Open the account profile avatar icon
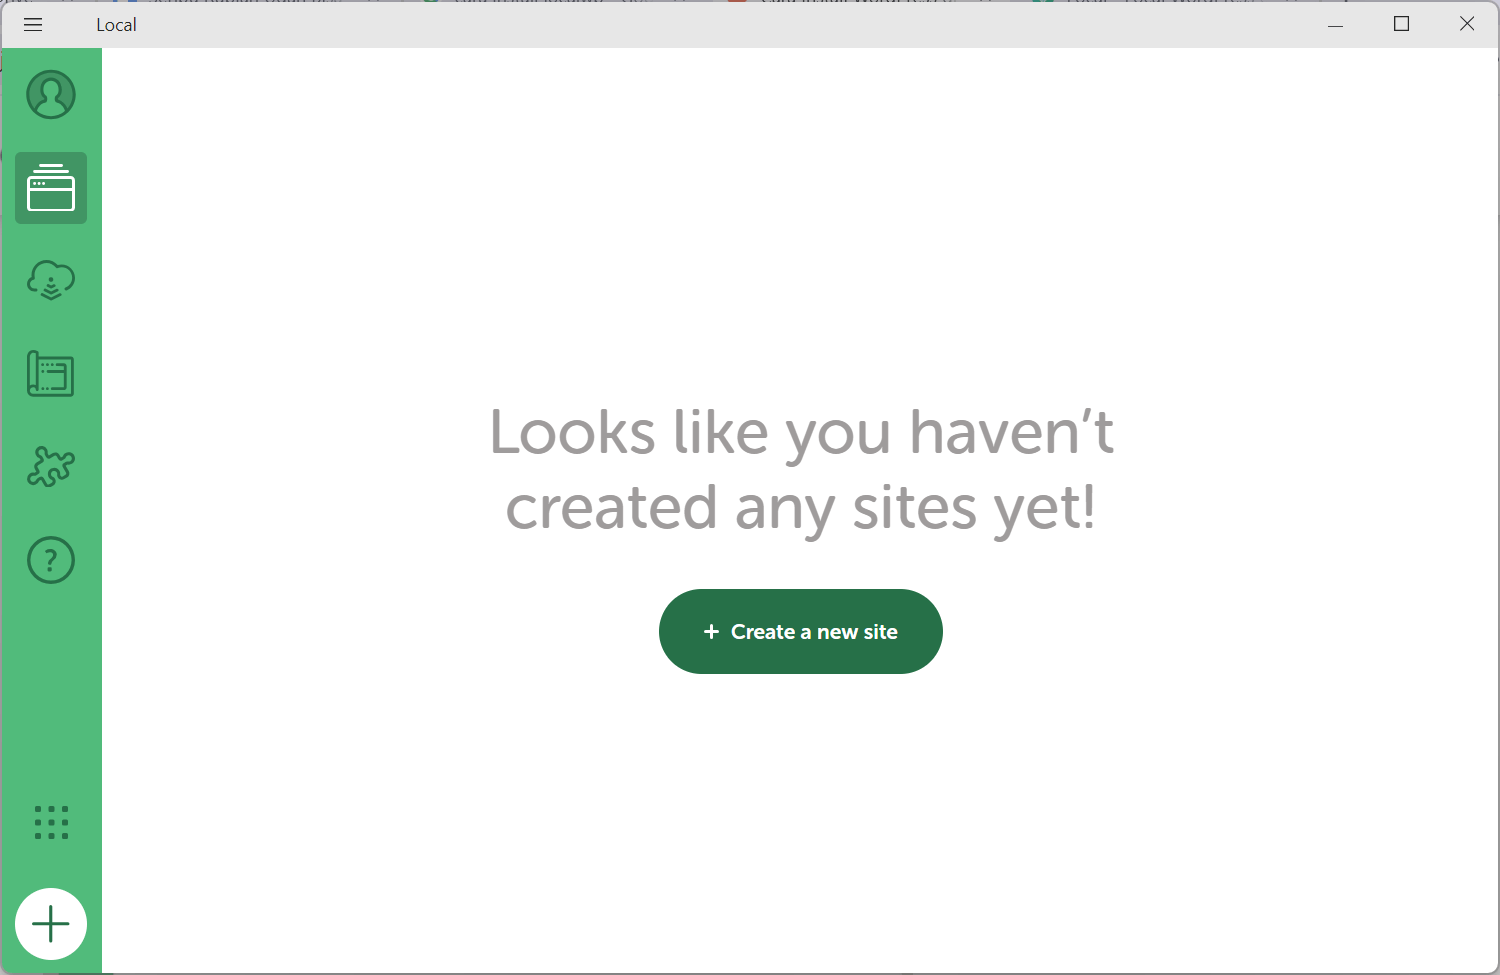Viewport: 1500px width, 975px height. pyautogui.click(x=51, y=95)
